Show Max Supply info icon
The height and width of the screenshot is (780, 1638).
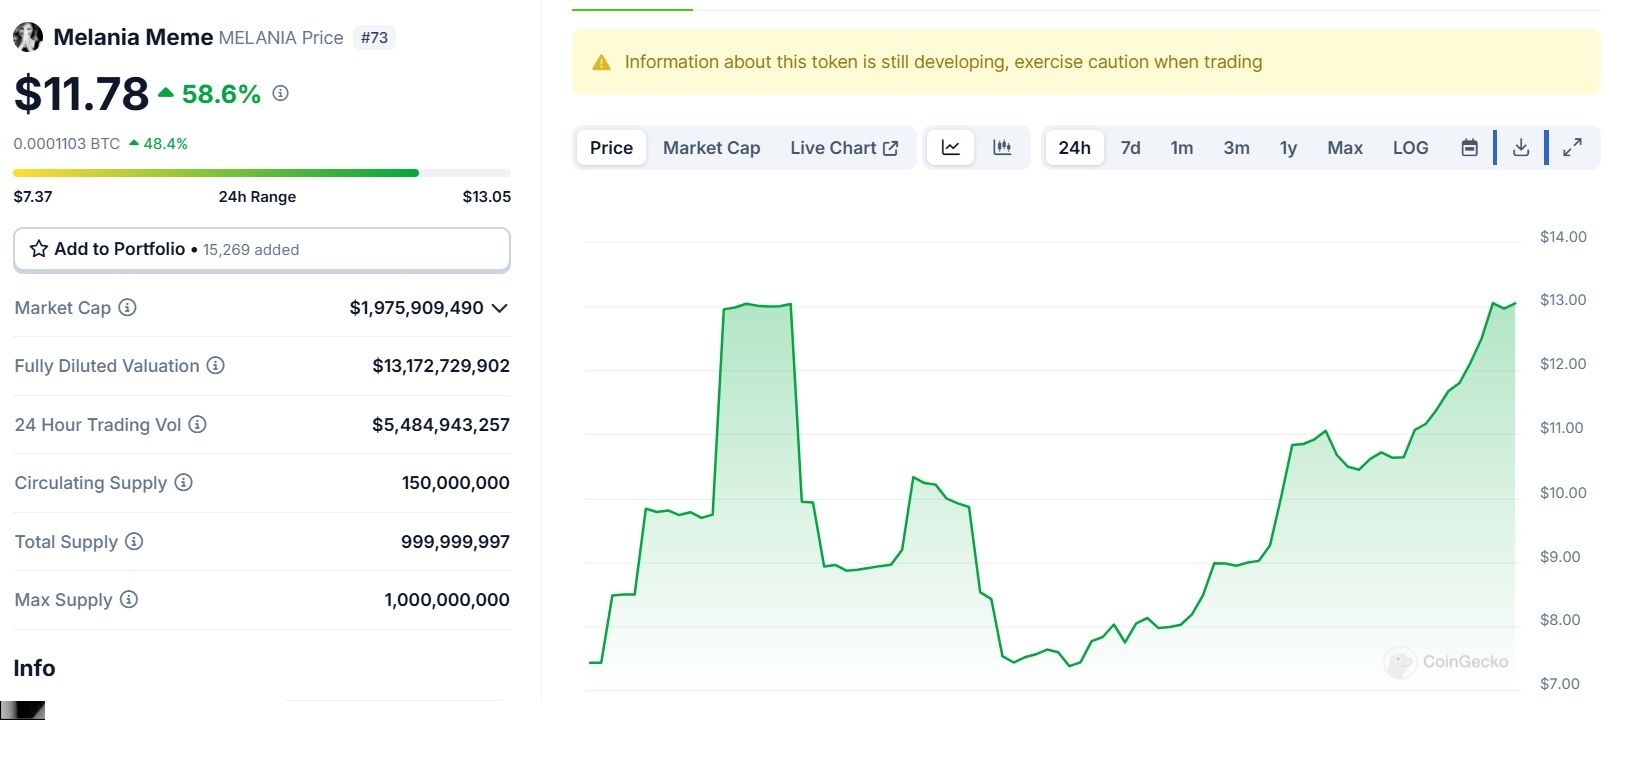pyautogui.click(x=128, y=599)
